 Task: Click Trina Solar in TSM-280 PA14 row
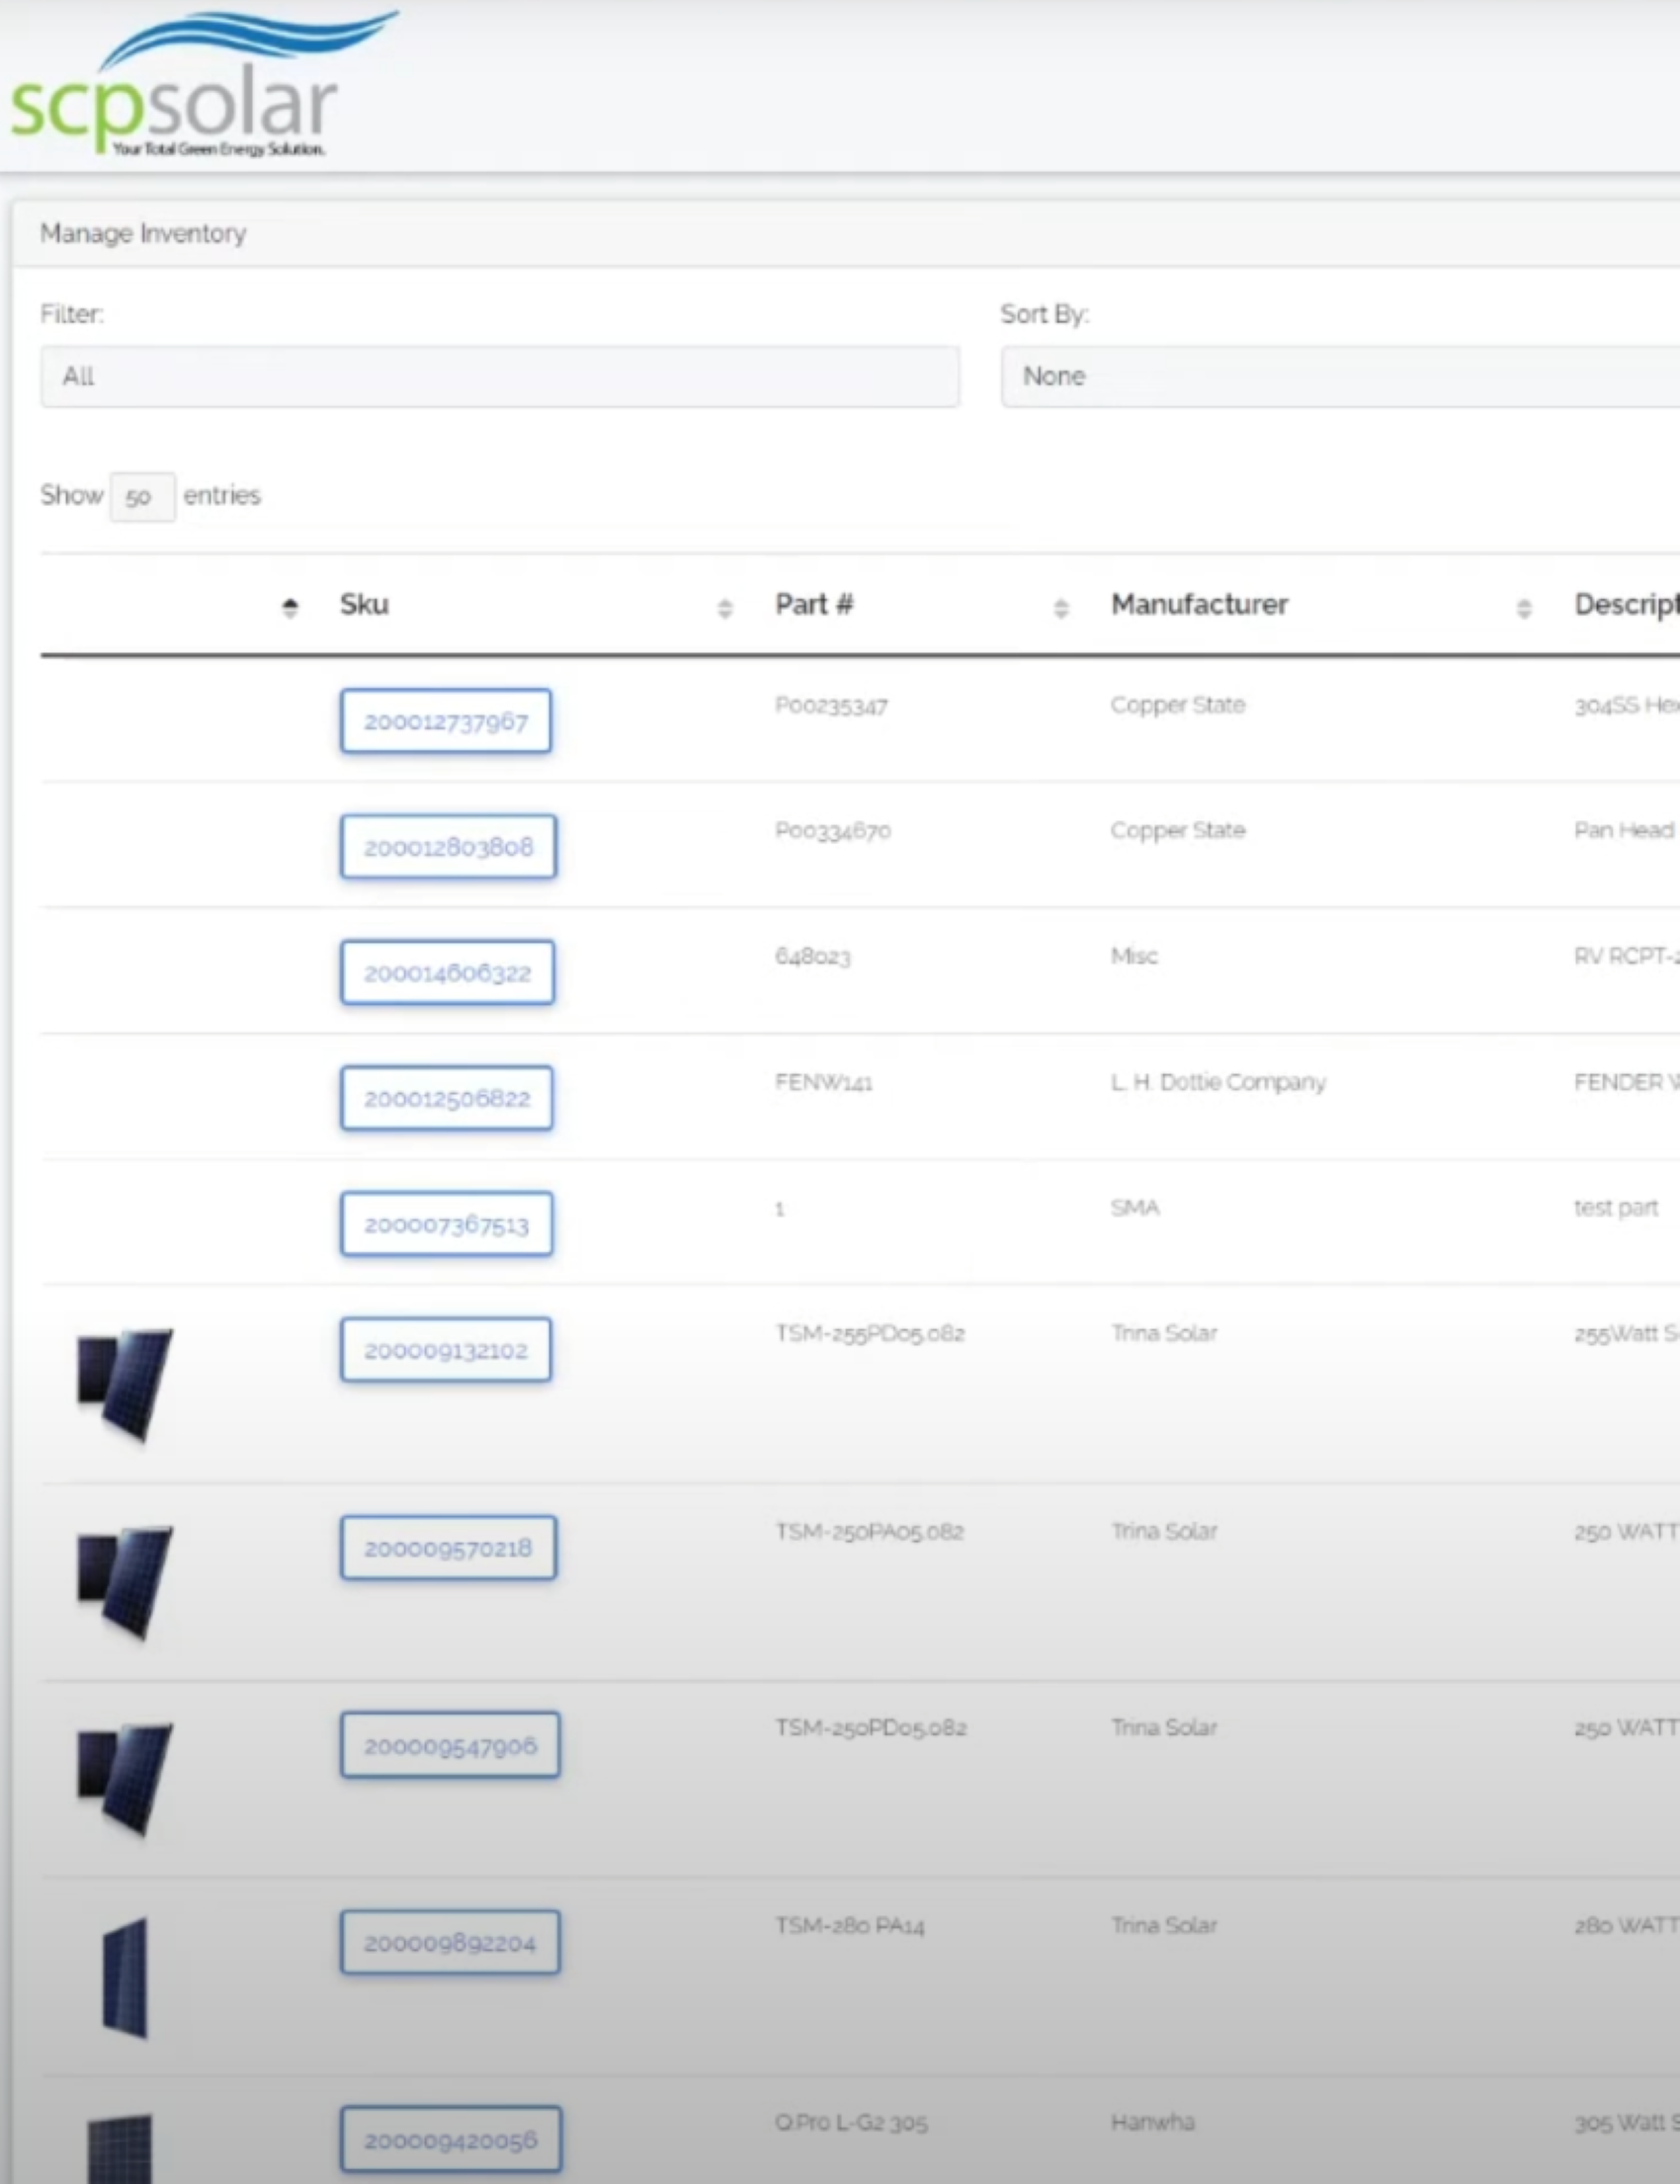pyautogui.click(x=1164, y=1926)
